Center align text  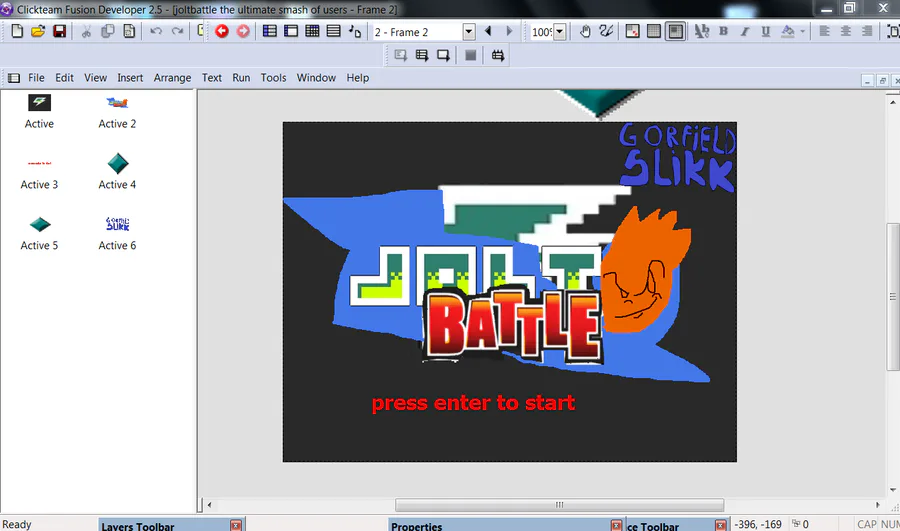(x=845, y=31)
